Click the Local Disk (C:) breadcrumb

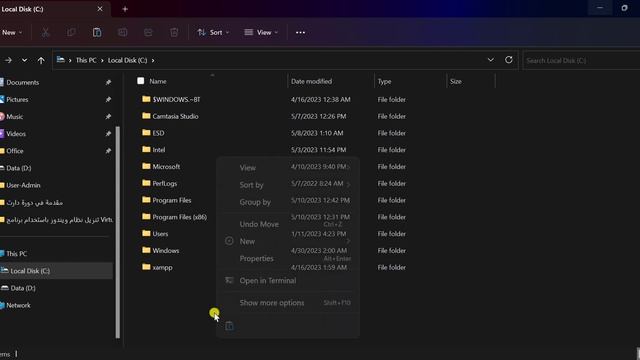(127, 60)
